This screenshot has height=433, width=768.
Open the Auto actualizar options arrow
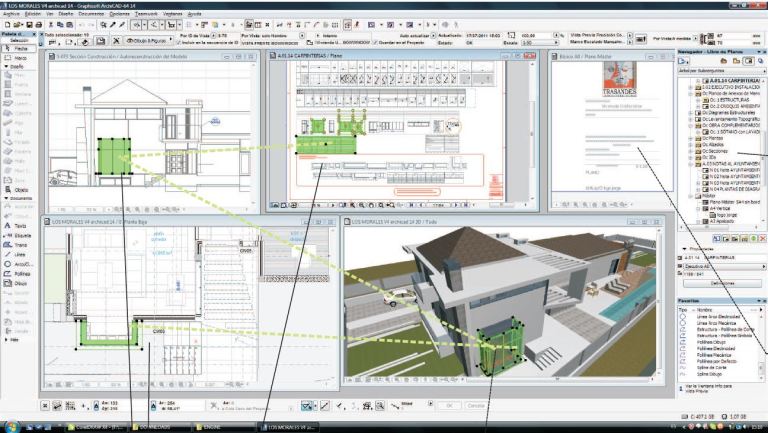tap(434, 36)
